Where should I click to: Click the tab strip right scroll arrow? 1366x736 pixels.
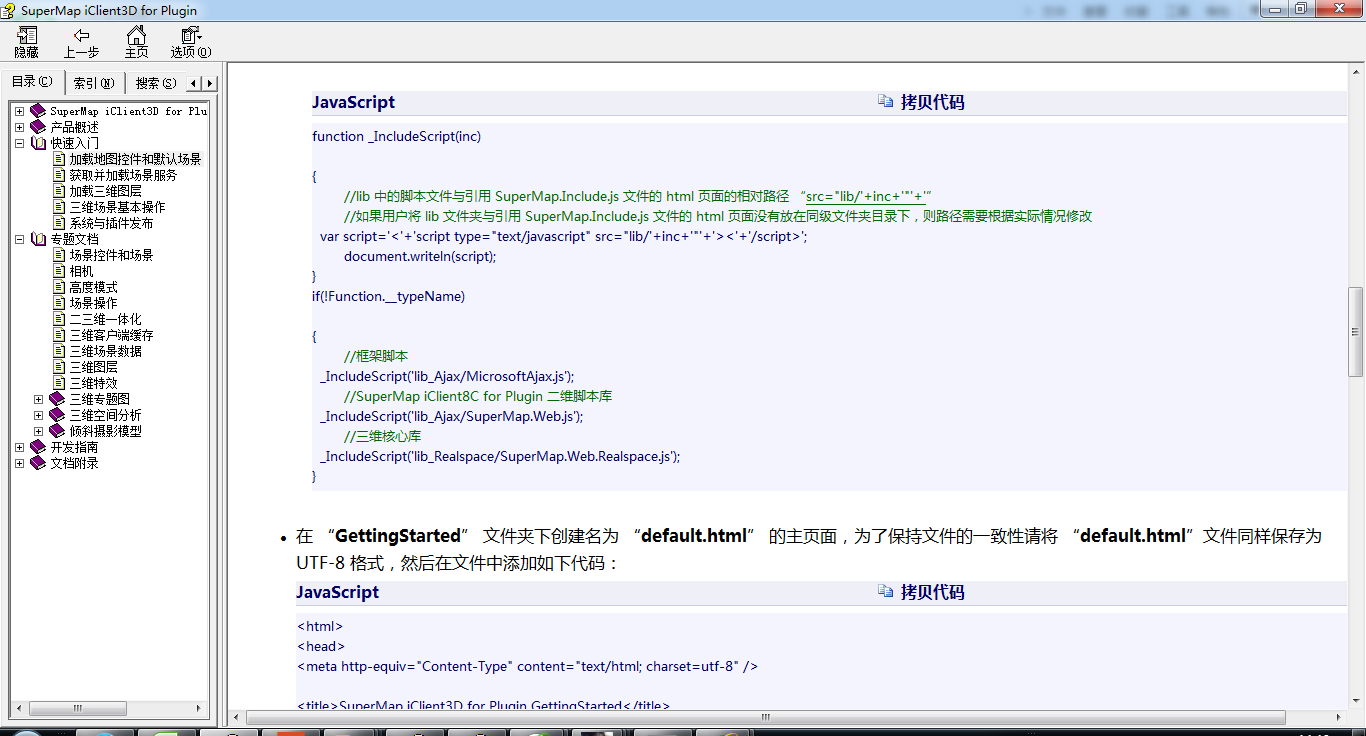click(210, 83)
